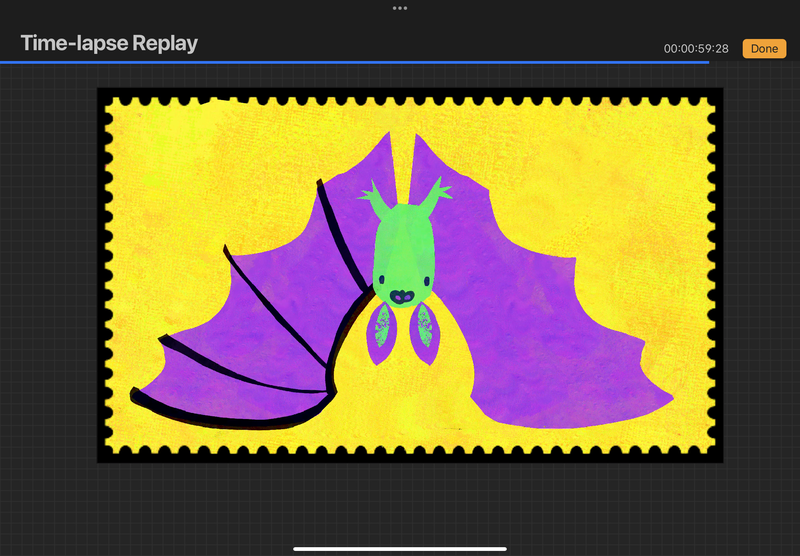Click the unfilled end of progress bar
Image resolution: width=800 pixels, height=556 pixels.
[754, 62]
